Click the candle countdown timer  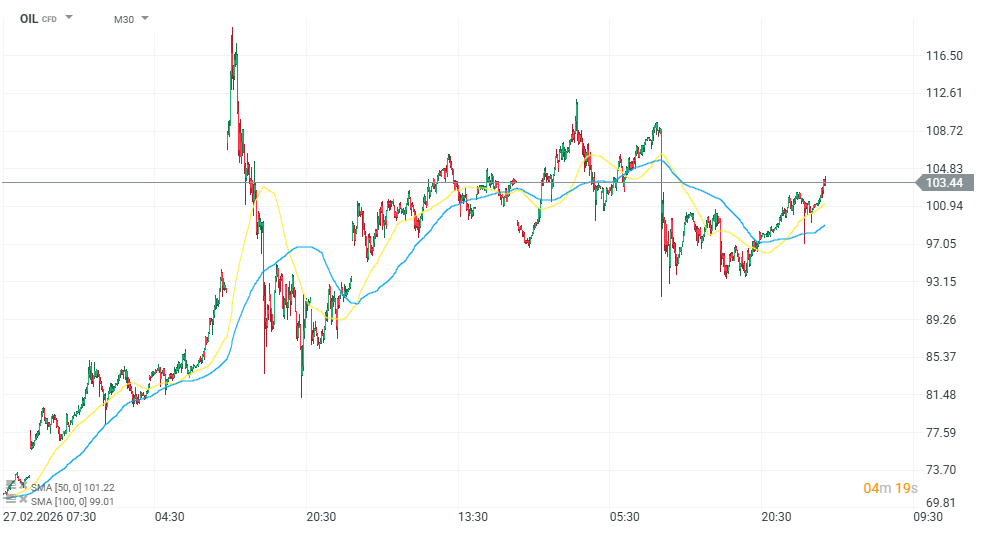tap(890, 488)
